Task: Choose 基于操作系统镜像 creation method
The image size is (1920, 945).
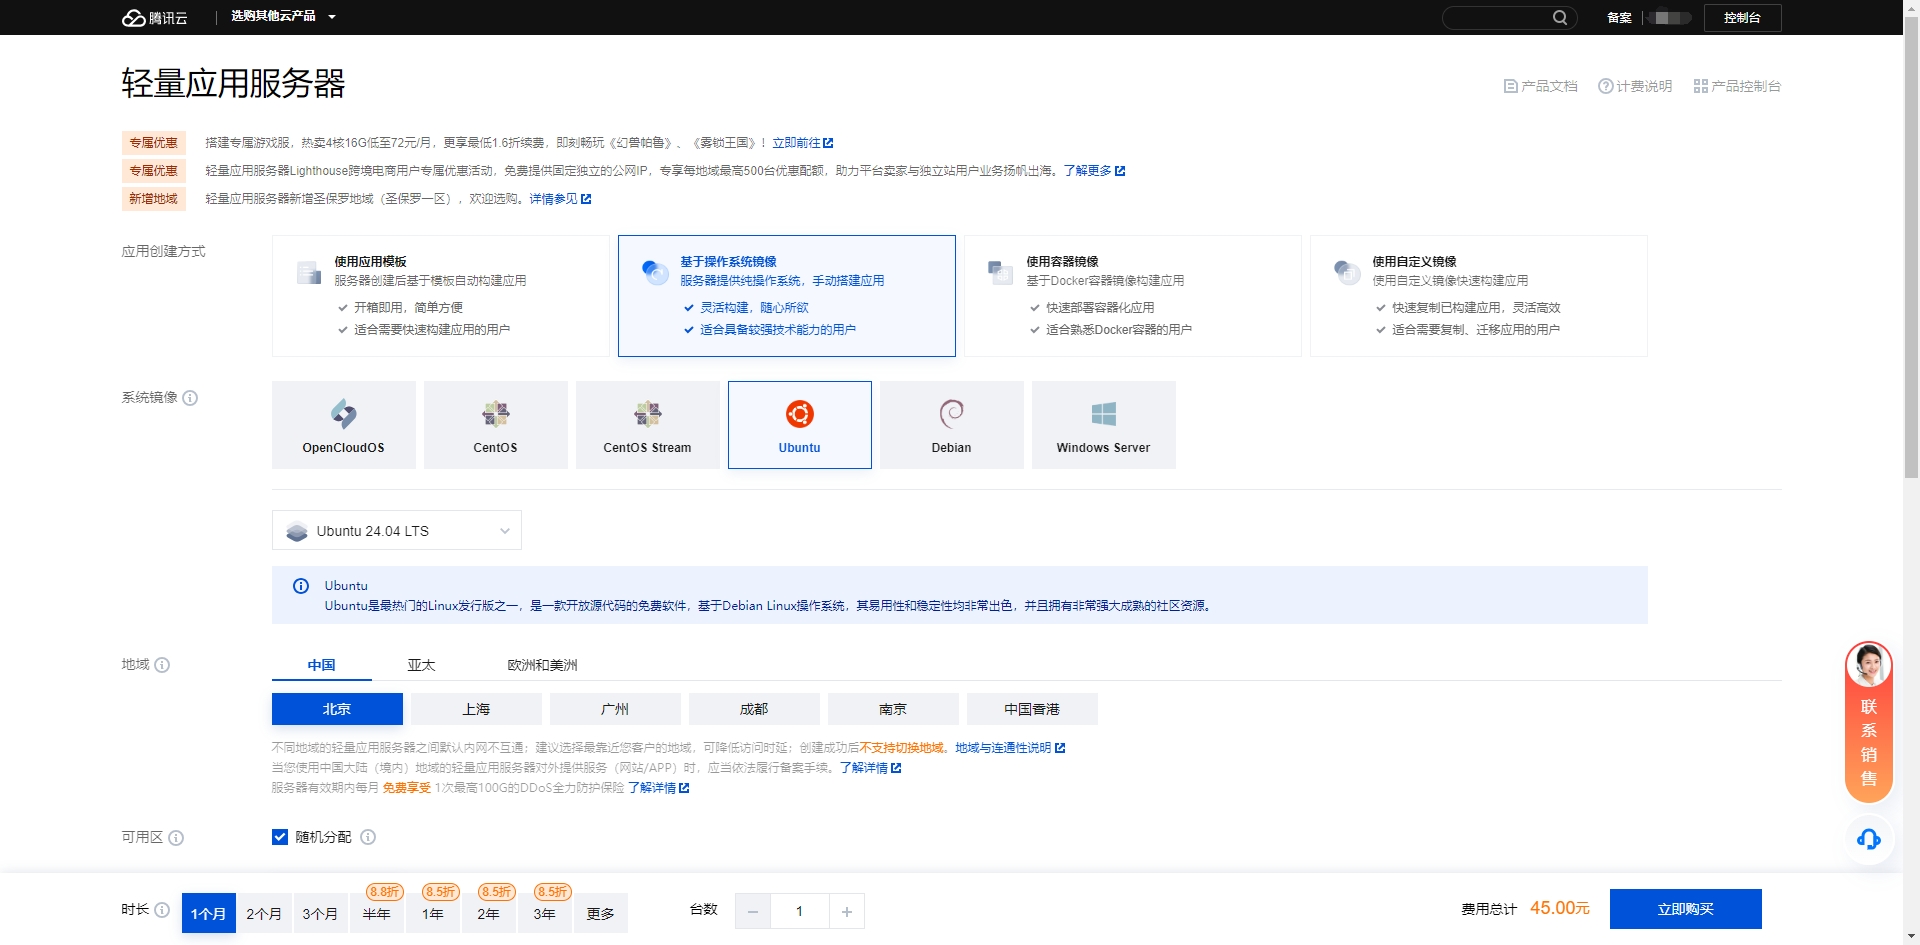Action: pyautogui.click(x=787, y=296)
